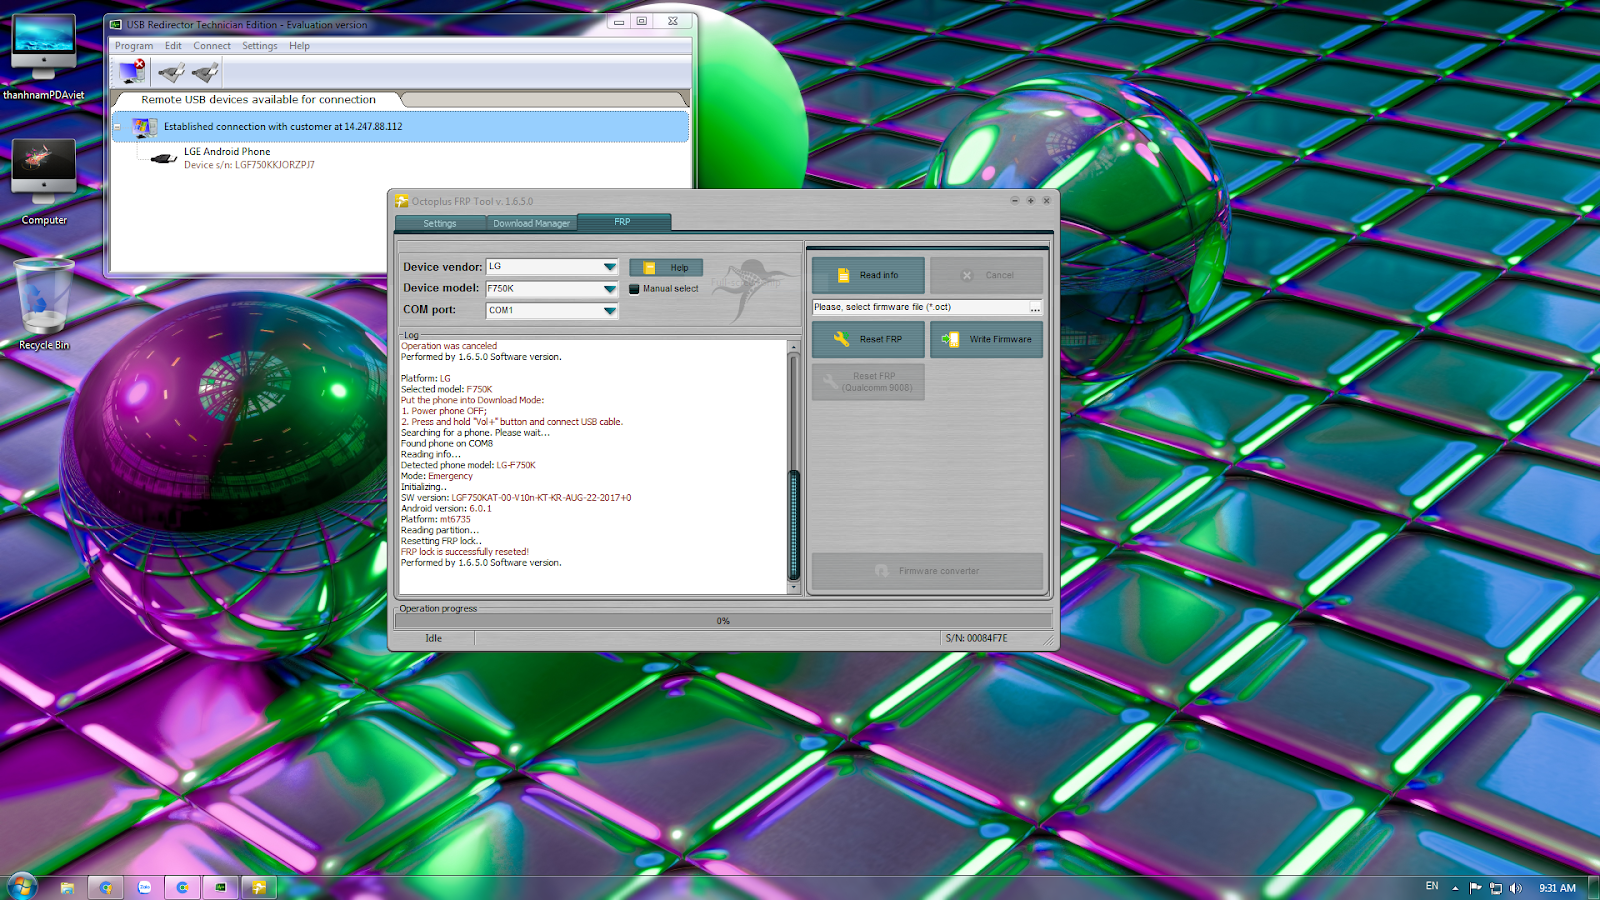
Task: Open the Windows Start menu
Action: [21, 886]
